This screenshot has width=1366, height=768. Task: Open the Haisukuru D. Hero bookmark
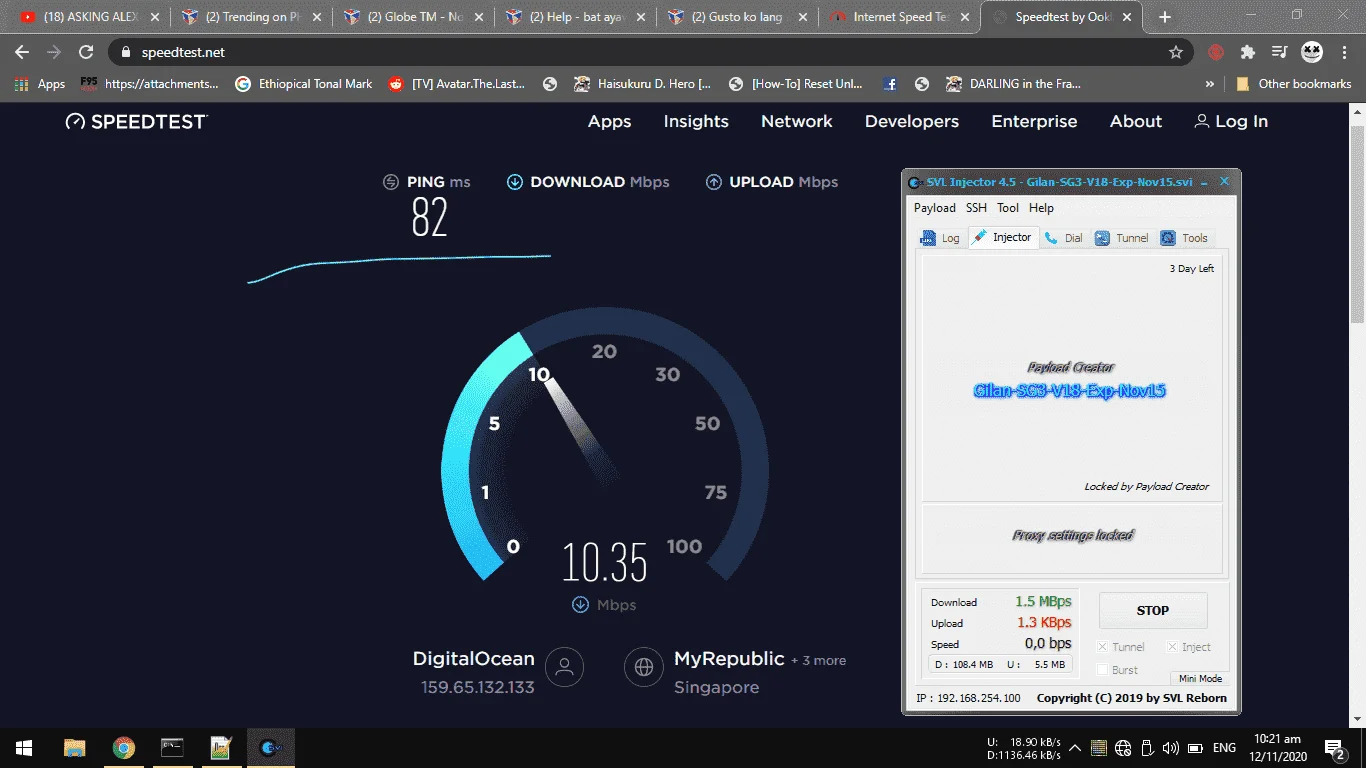(642, 84)
